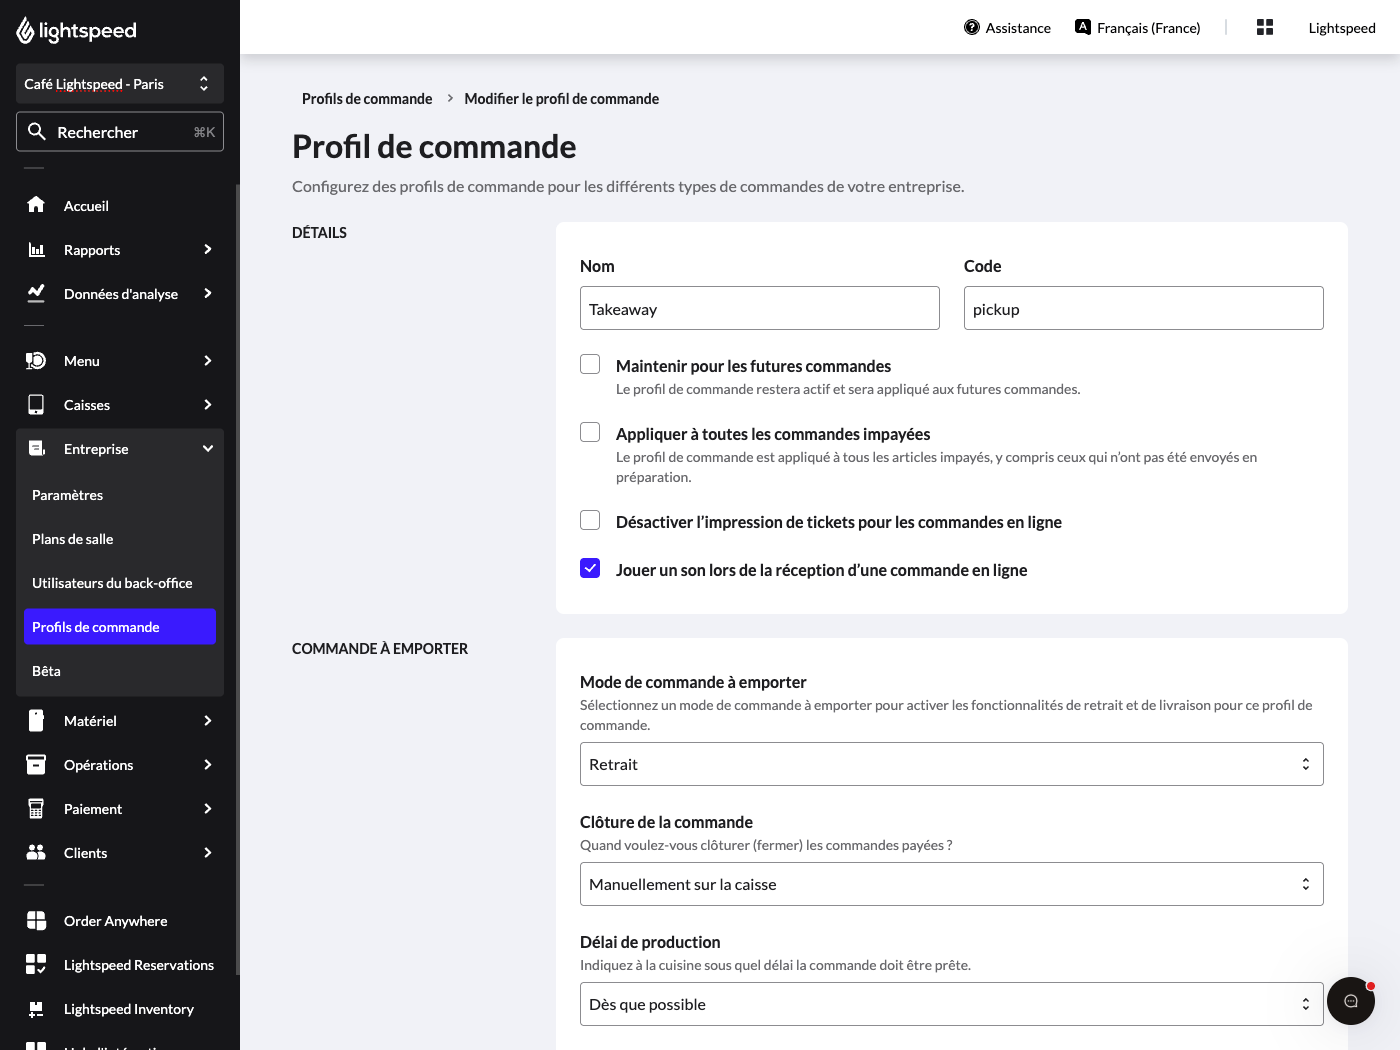Image resolution: width=1400 pixels, height=1050 pixels.
Task: Click the Assistance help icon
Action: (972, 27)
